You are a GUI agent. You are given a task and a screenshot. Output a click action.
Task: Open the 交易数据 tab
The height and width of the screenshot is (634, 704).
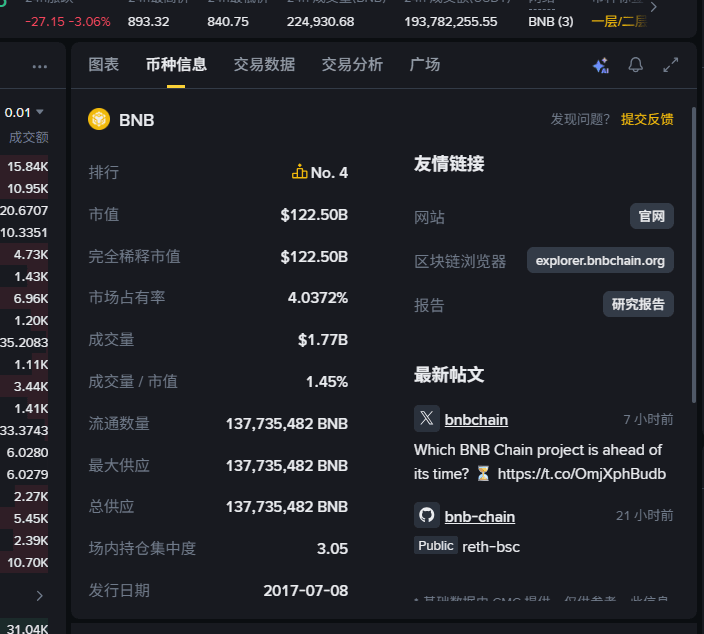tap(264, 64)
